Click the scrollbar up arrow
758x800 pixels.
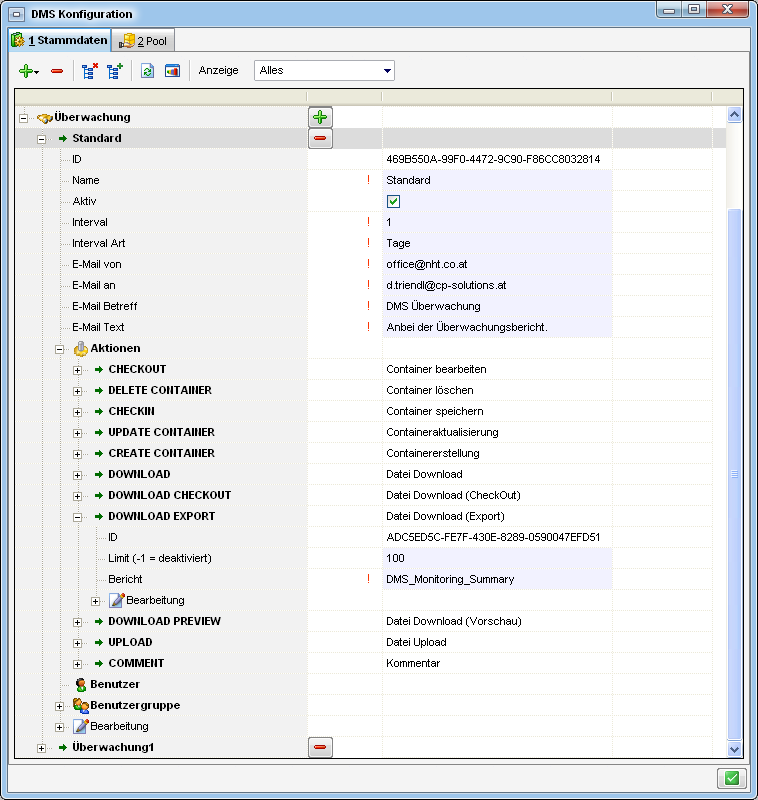point(735,115)
